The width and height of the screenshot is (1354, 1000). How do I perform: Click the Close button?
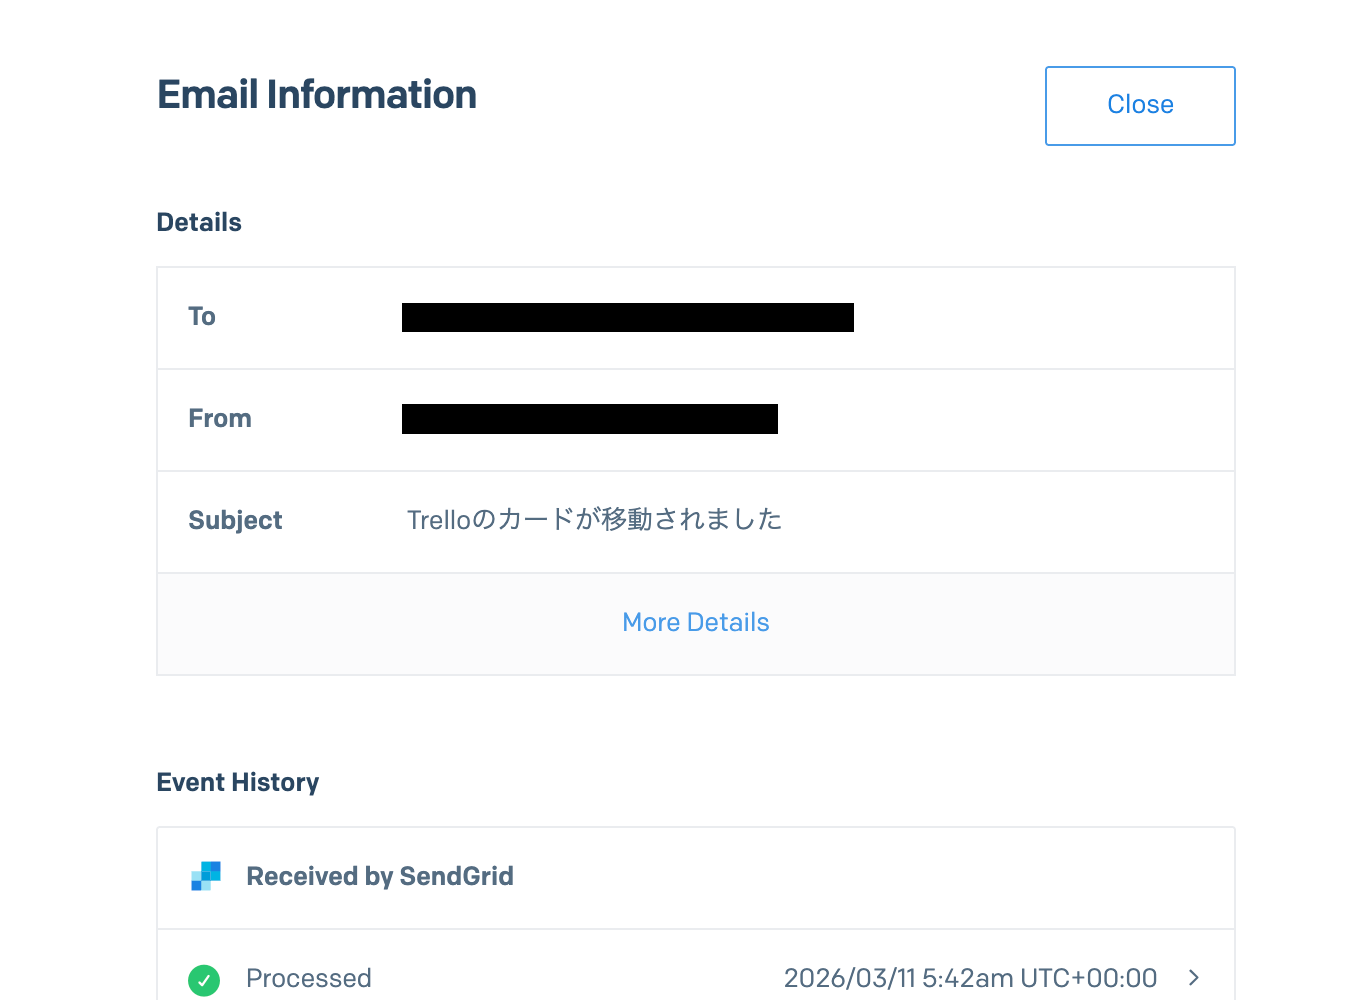click(x=1140, y=105)
